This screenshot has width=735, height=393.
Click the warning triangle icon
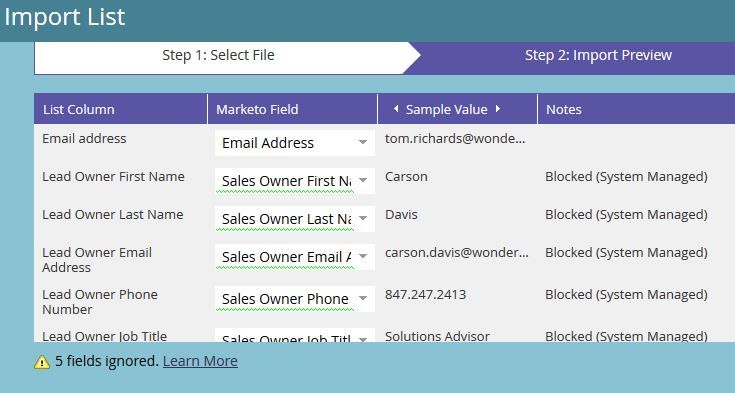[42, 362]
